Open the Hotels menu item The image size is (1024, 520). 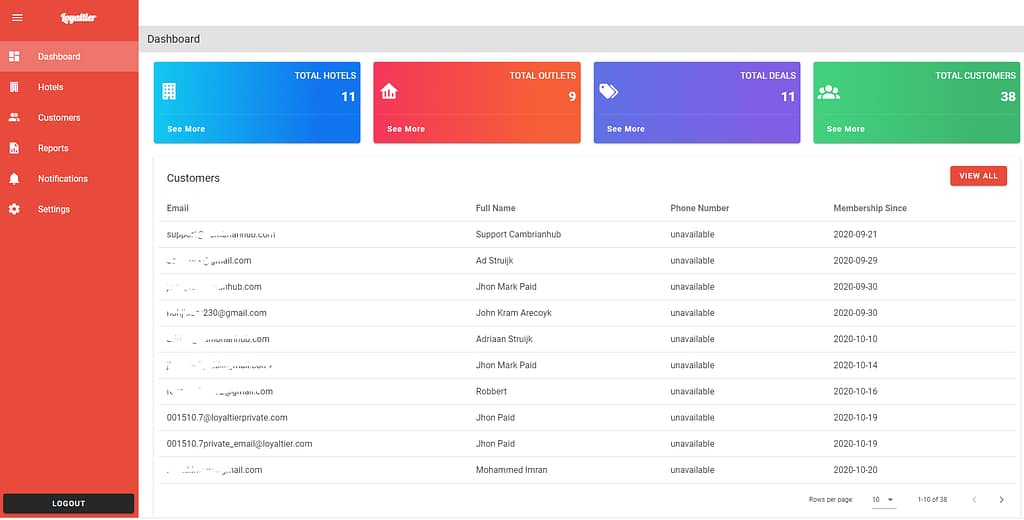(x=51, y=87)
